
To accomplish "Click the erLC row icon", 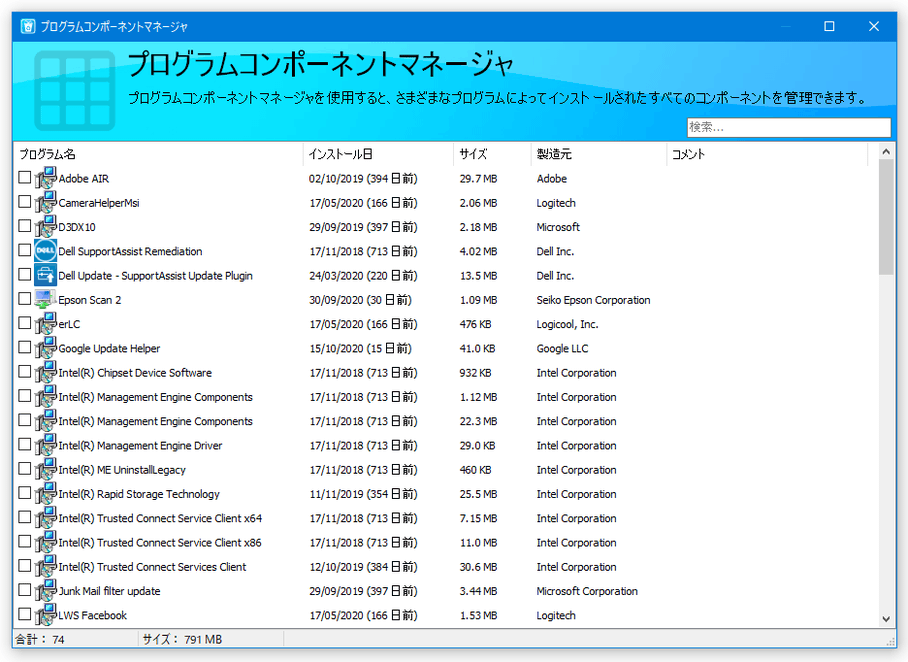I will click(x=45, y=324).
